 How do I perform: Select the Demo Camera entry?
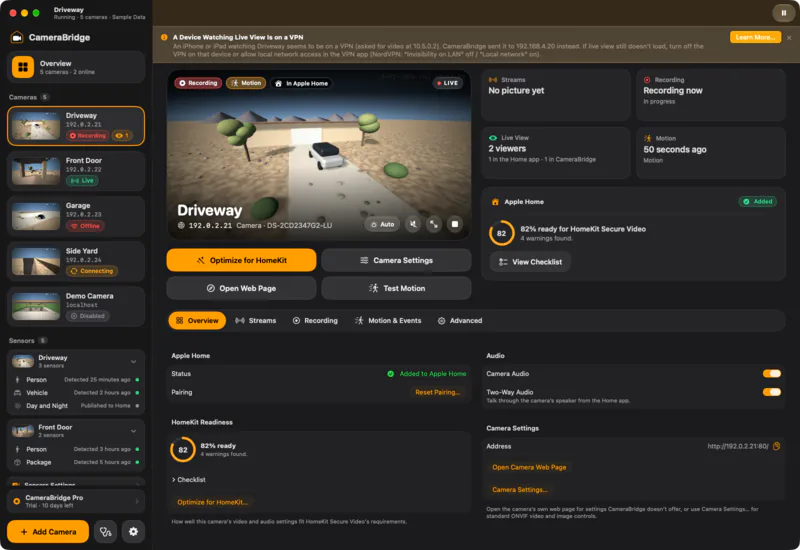(76, 306)
